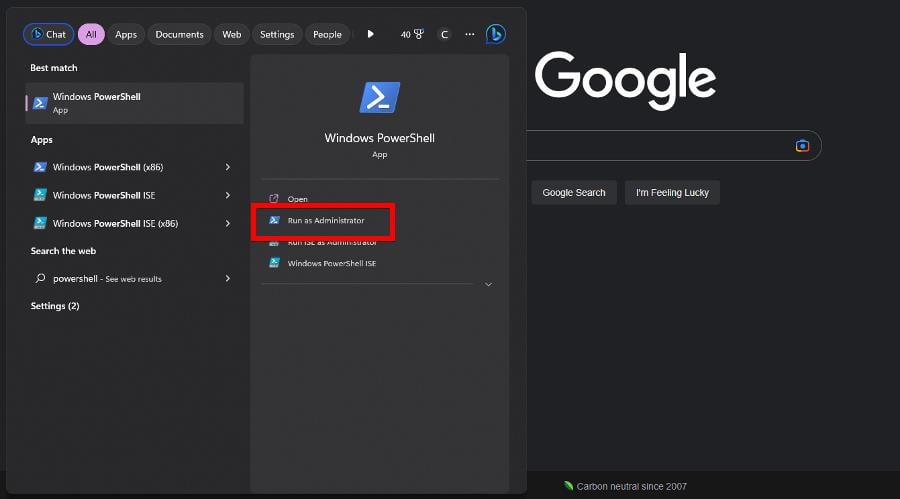This screenshot has height=499, width=900.
Task: Select Run as Administrator option
Action: click(x=325, y=220)
